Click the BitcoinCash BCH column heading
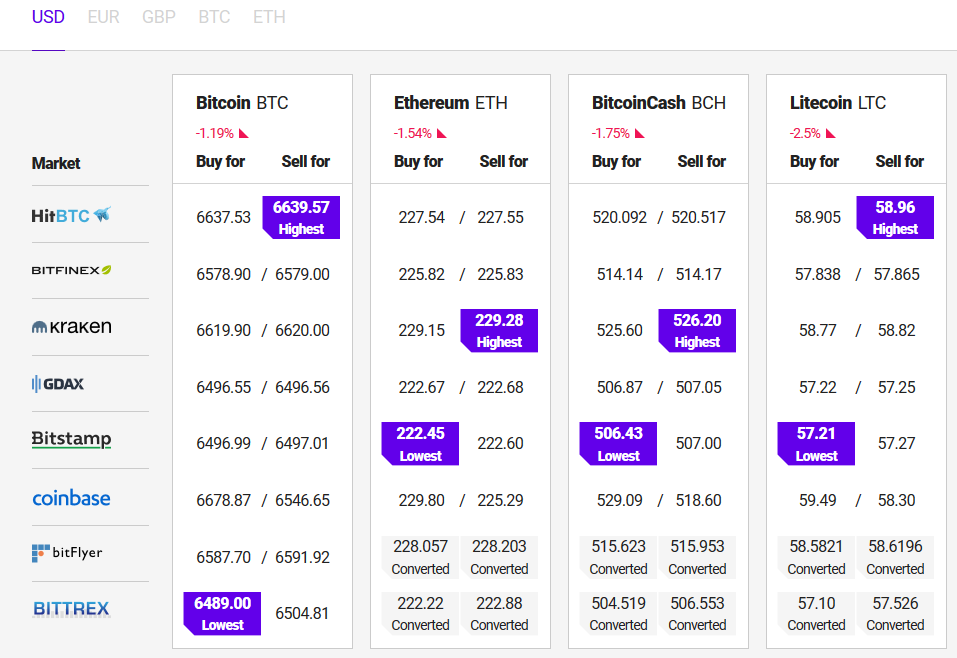 click(659, 103)
